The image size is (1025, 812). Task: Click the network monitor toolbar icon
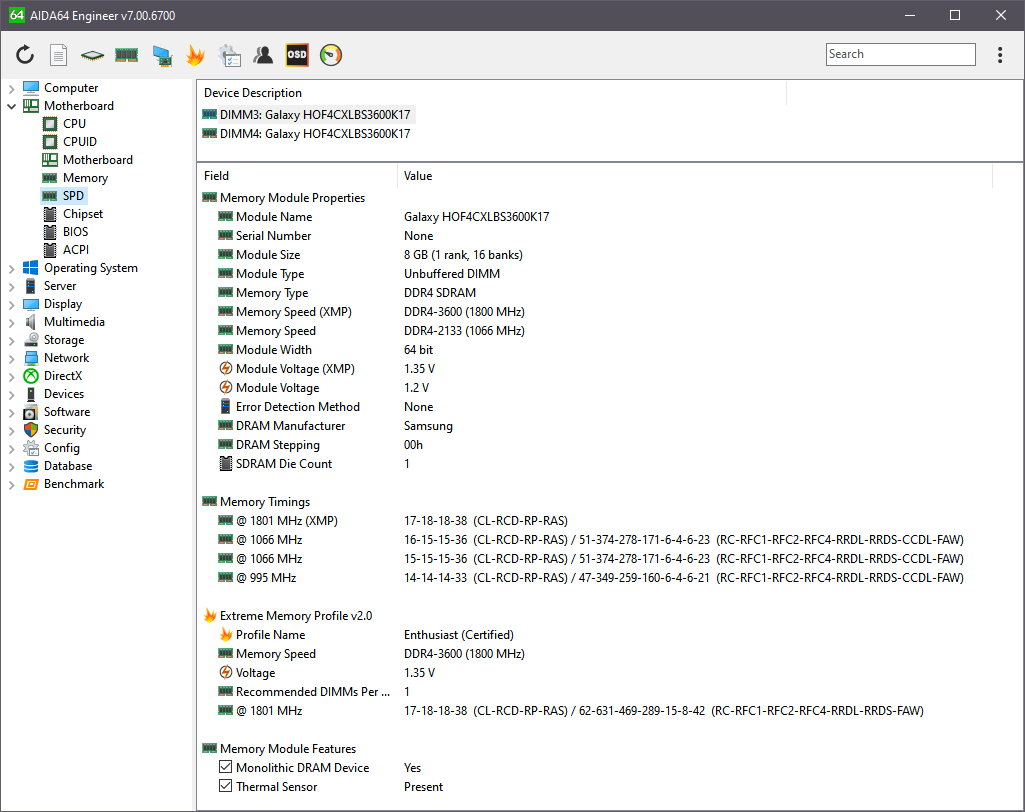[x=161, y=56]
